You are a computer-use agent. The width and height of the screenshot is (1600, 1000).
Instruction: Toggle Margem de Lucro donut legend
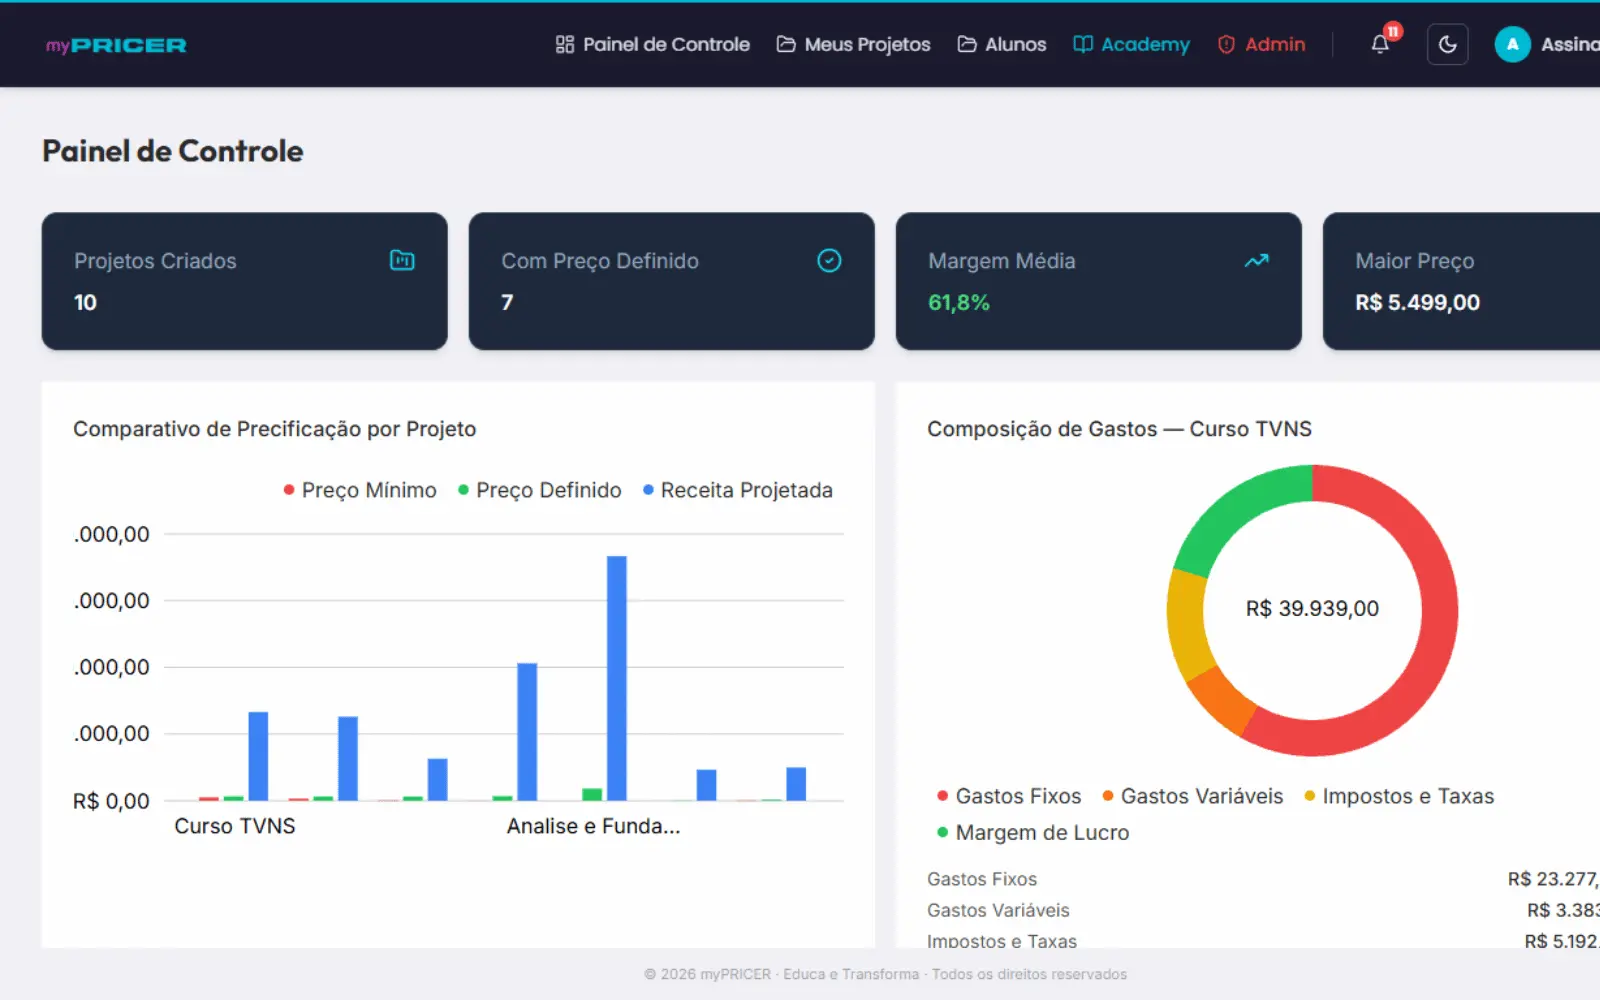(1033, 832)
